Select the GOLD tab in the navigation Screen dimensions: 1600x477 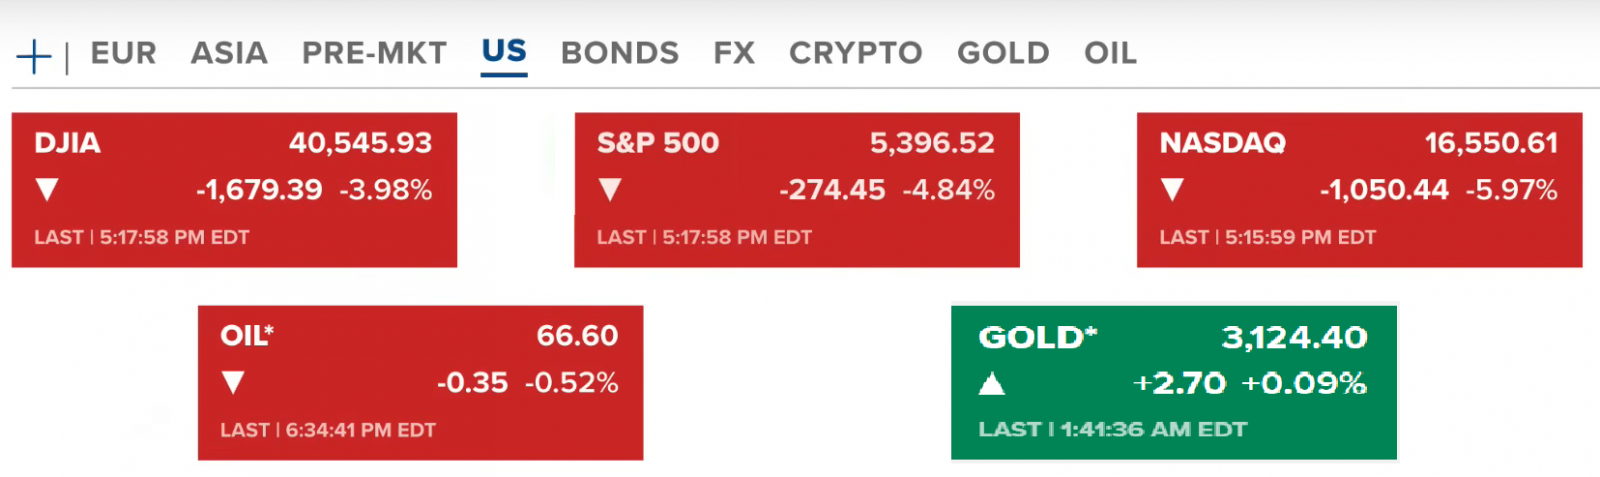(x=1003, y=53)
